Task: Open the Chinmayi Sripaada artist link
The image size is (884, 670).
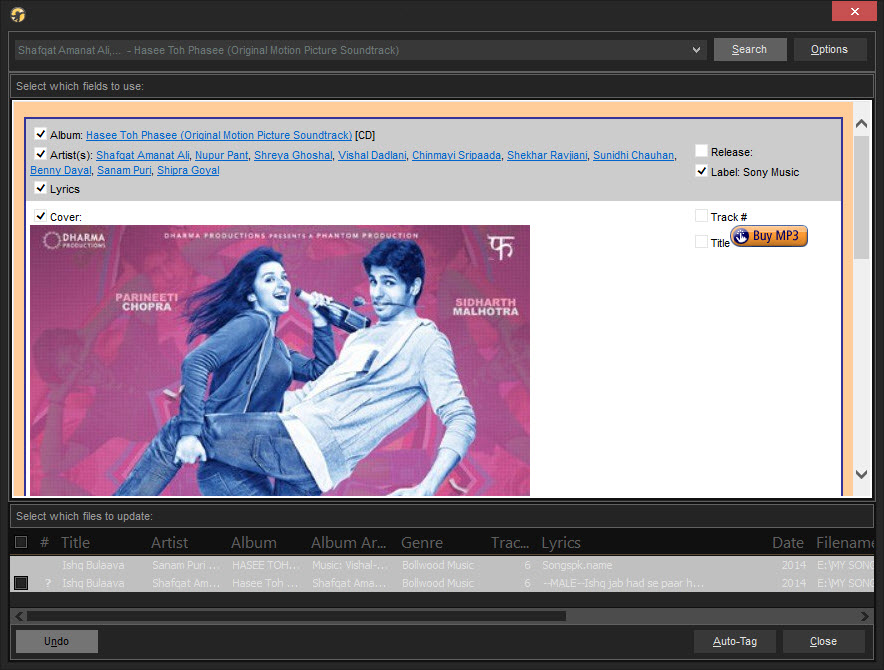Action: point(457,155)
